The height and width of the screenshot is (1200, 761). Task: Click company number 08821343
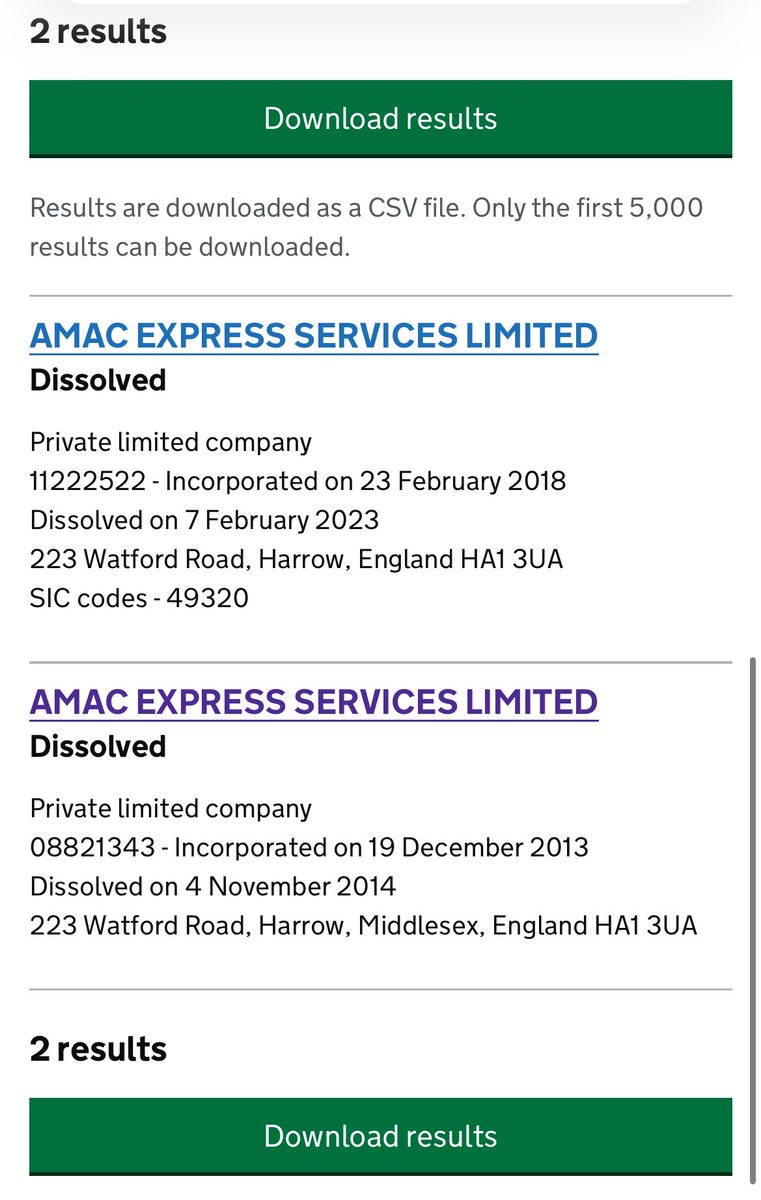click(x=92, y=847)
